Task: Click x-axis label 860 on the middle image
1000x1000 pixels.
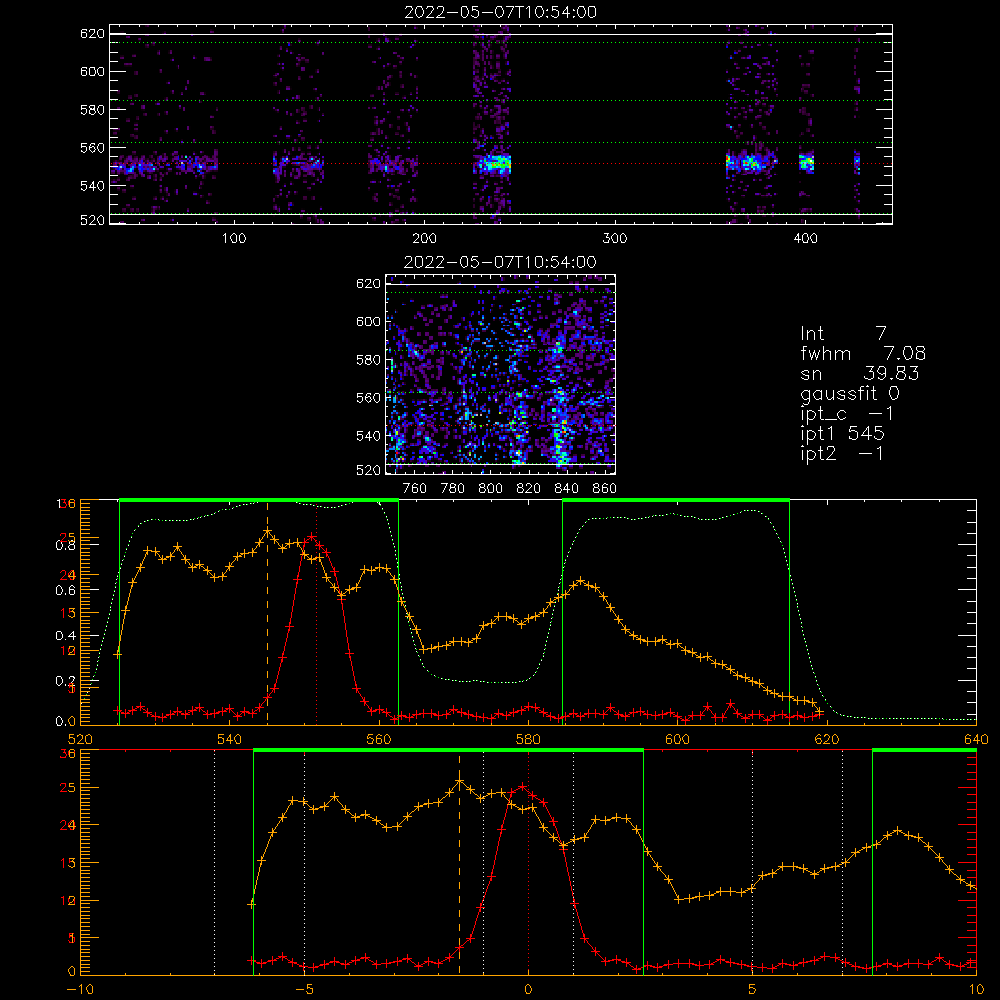Action: [605, 489]
